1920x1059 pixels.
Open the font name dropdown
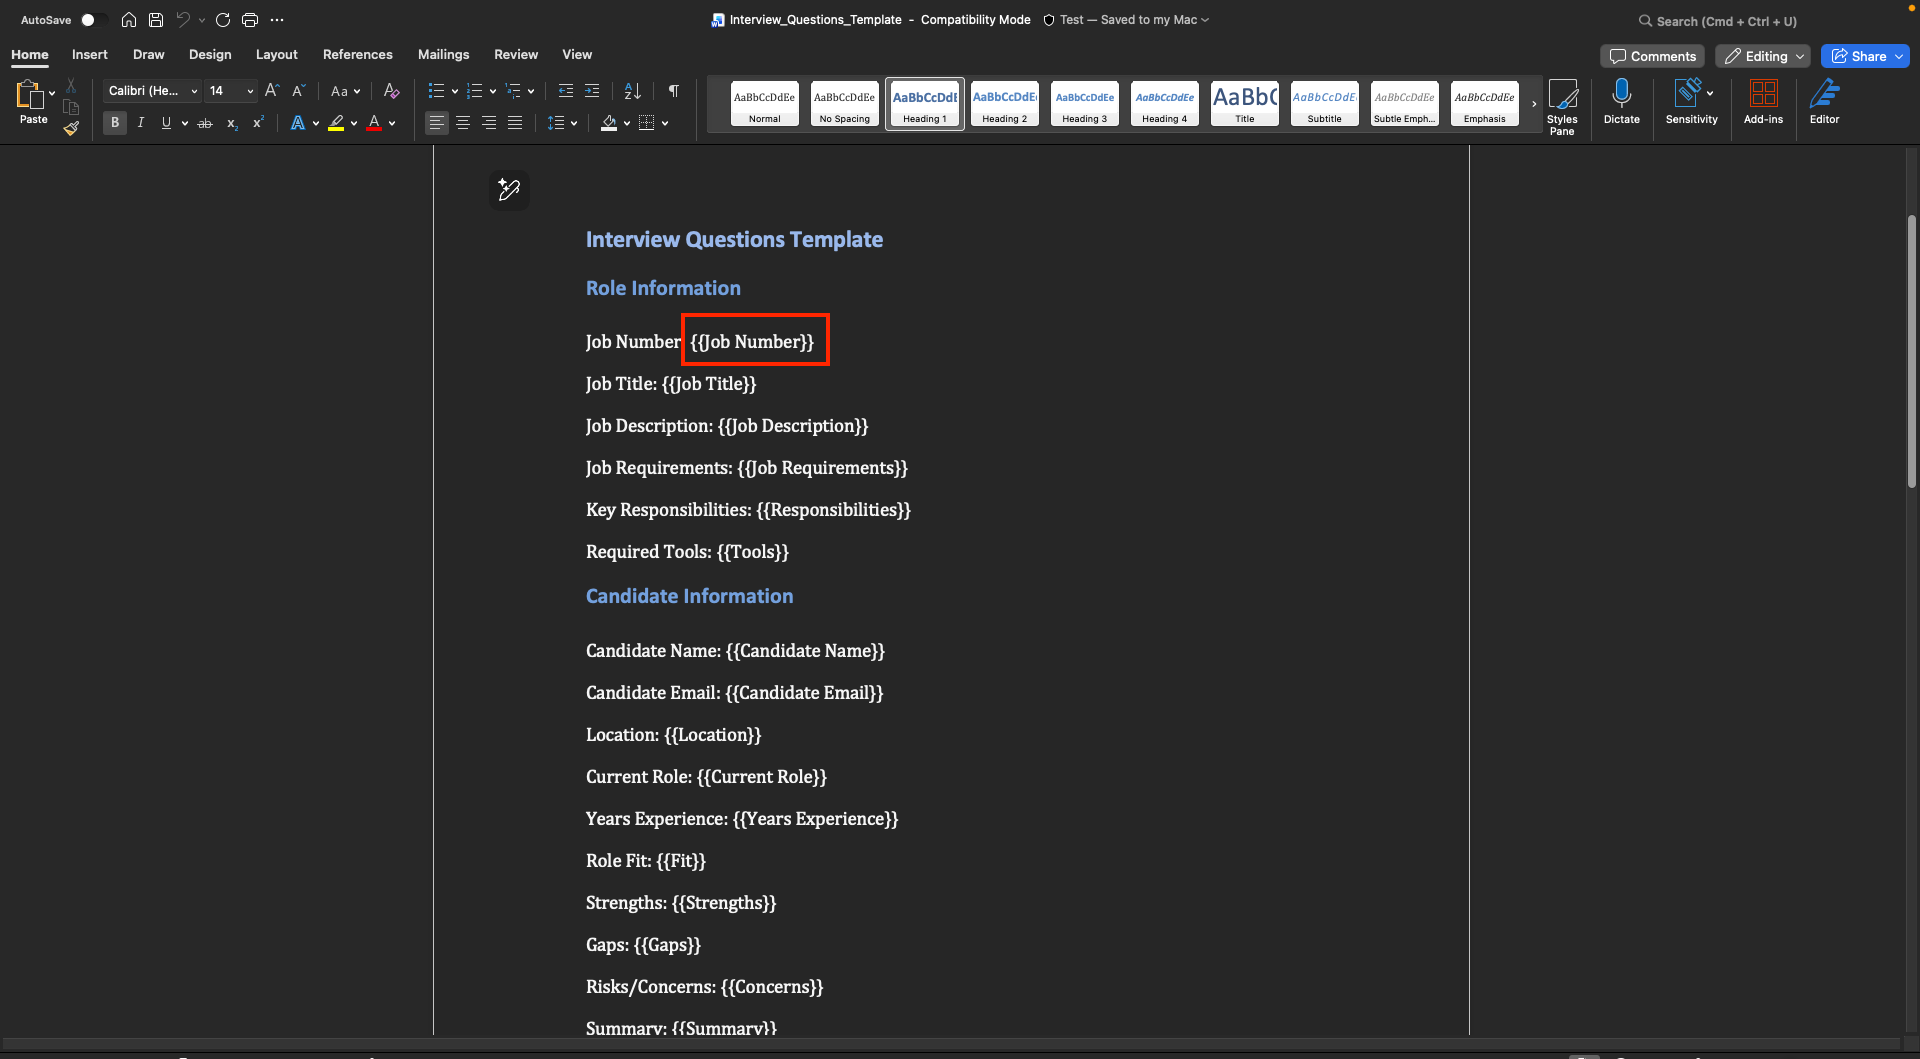[x=194, y=91]
